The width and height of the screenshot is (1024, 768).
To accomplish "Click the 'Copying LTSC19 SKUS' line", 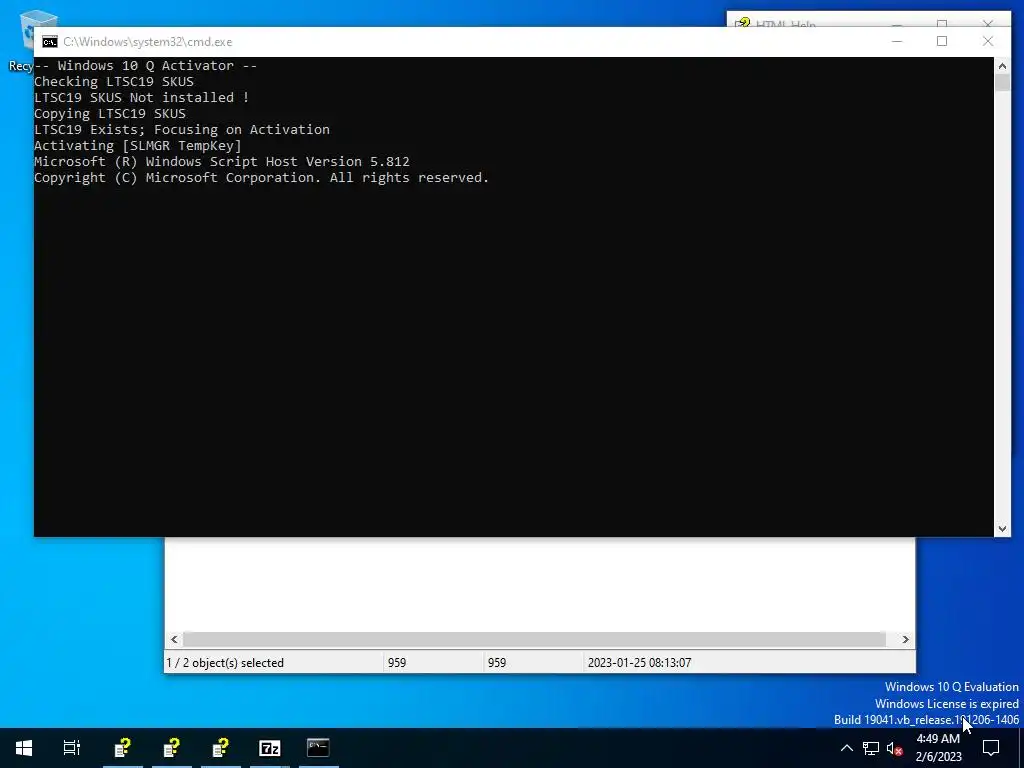I will coord(110,114).
